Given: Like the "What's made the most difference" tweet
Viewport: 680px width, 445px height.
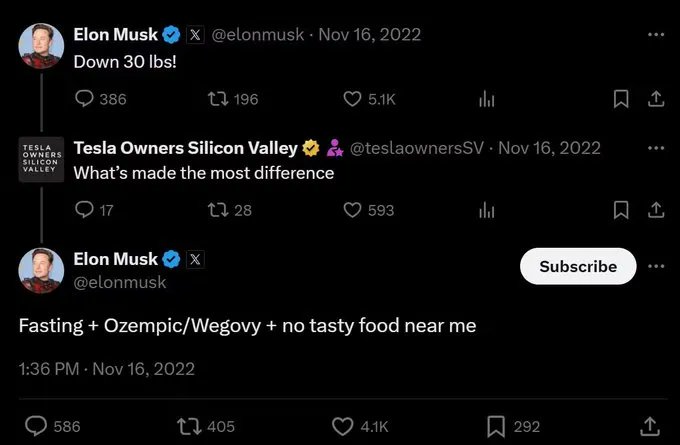Looking at the screenshot, I should pyautogui.click(x=352, y=210).
